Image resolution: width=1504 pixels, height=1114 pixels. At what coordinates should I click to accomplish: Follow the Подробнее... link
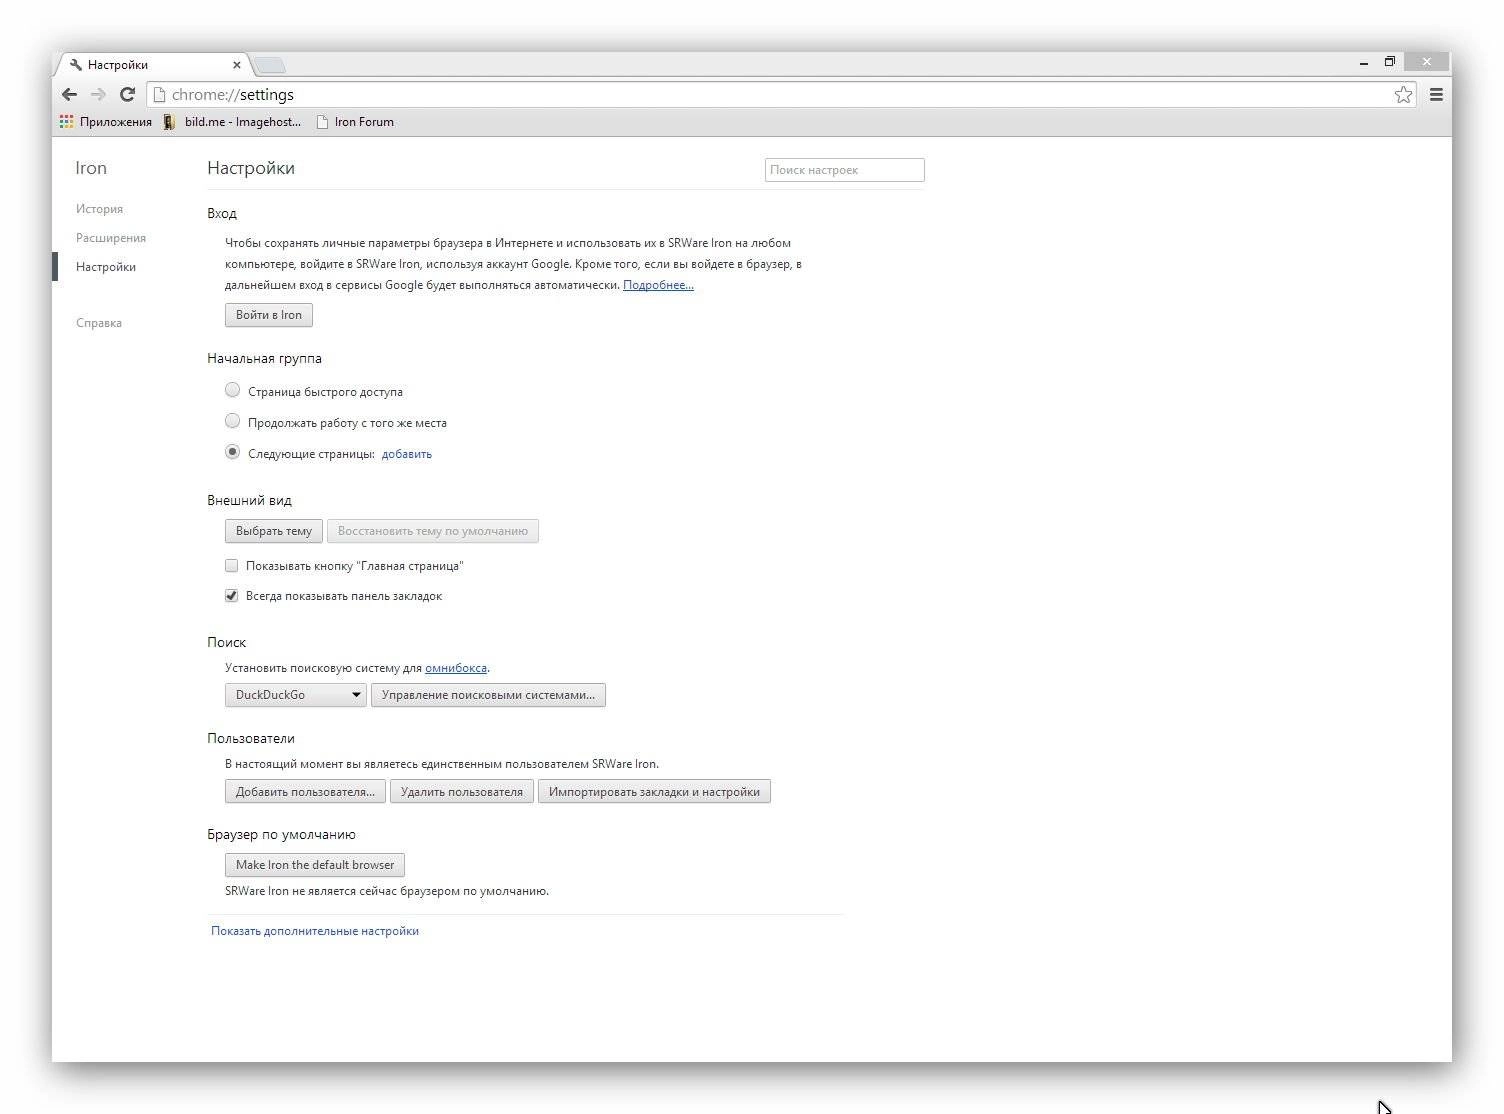pos(658,285)
